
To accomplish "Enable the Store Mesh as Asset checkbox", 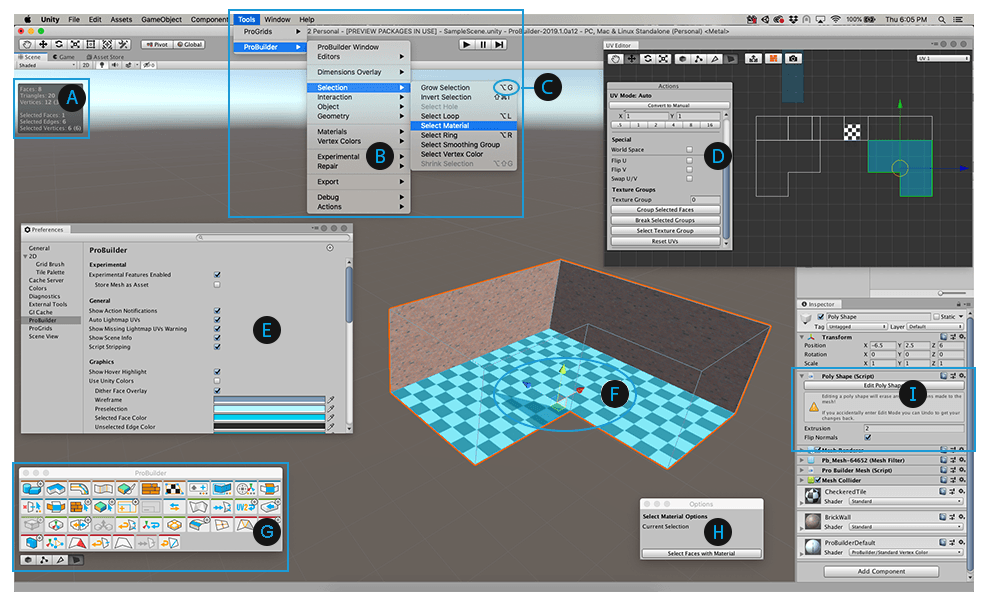I will [217, 284].
